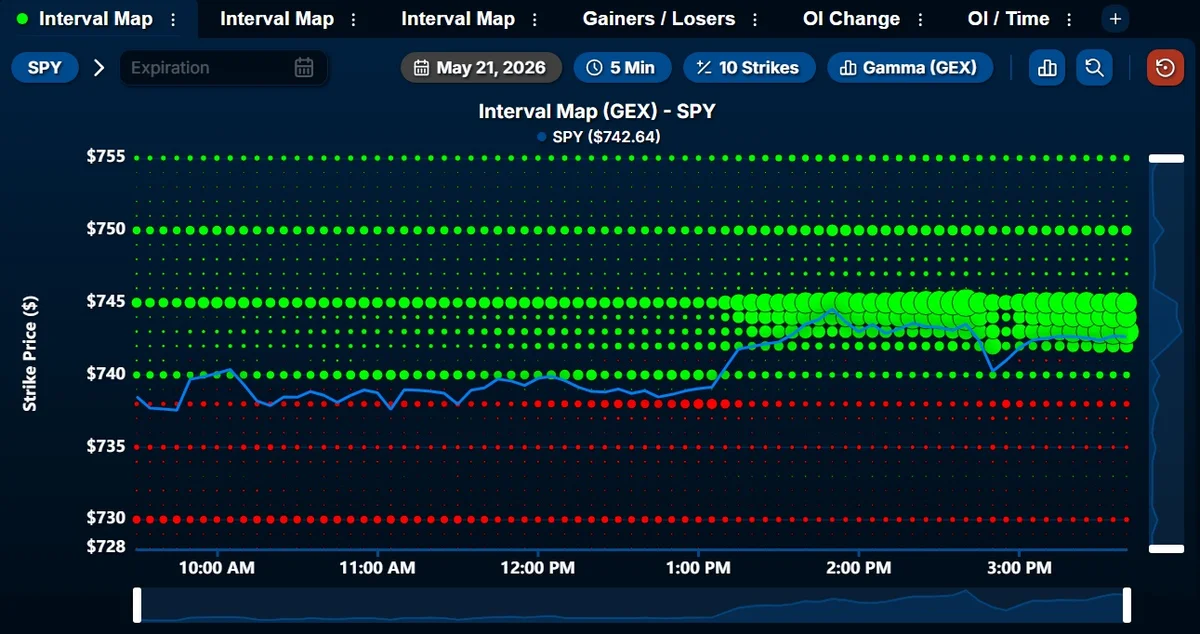Image resolution: width=1200 pixels, height=634 pixels.
Task: Click the 2:00 PM time axis label
Action: [859, 568]
